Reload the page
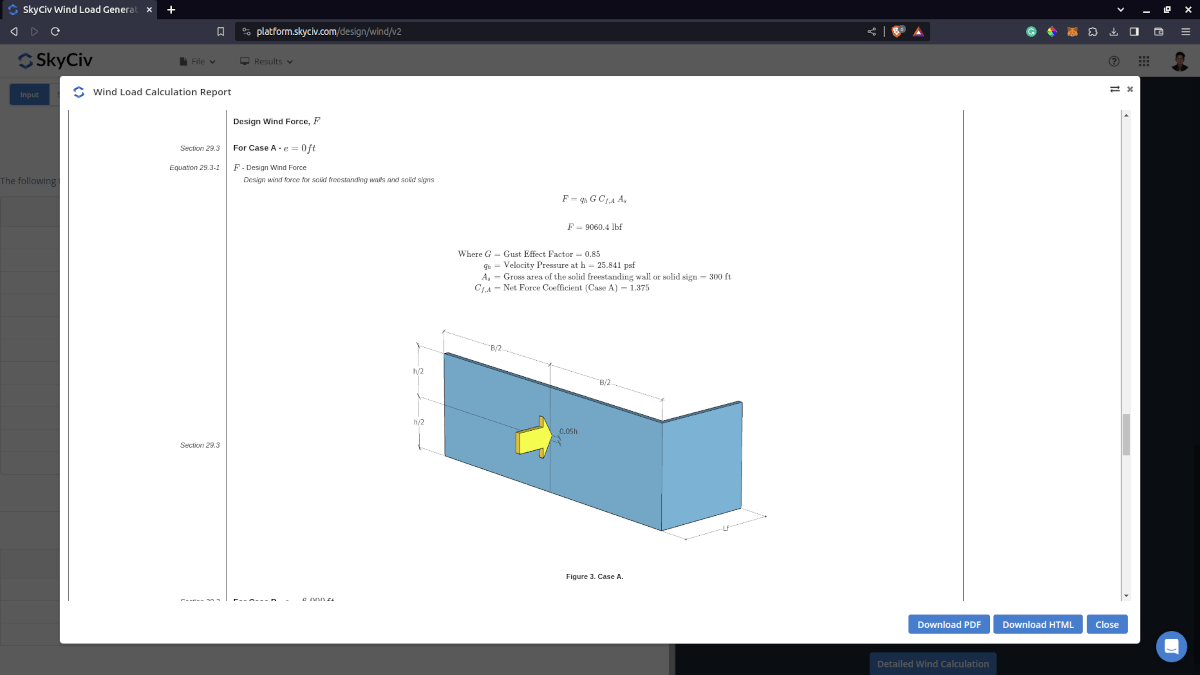The image size is (1200, 675). pos(54,31)
